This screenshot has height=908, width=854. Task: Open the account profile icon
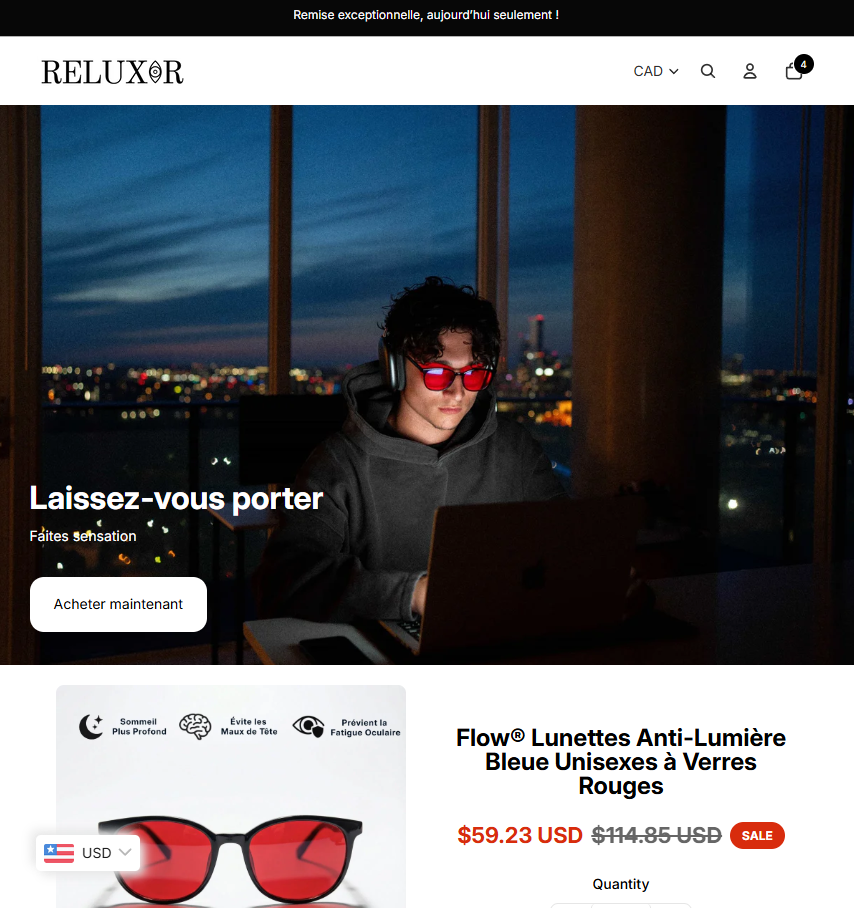[750, 71]
